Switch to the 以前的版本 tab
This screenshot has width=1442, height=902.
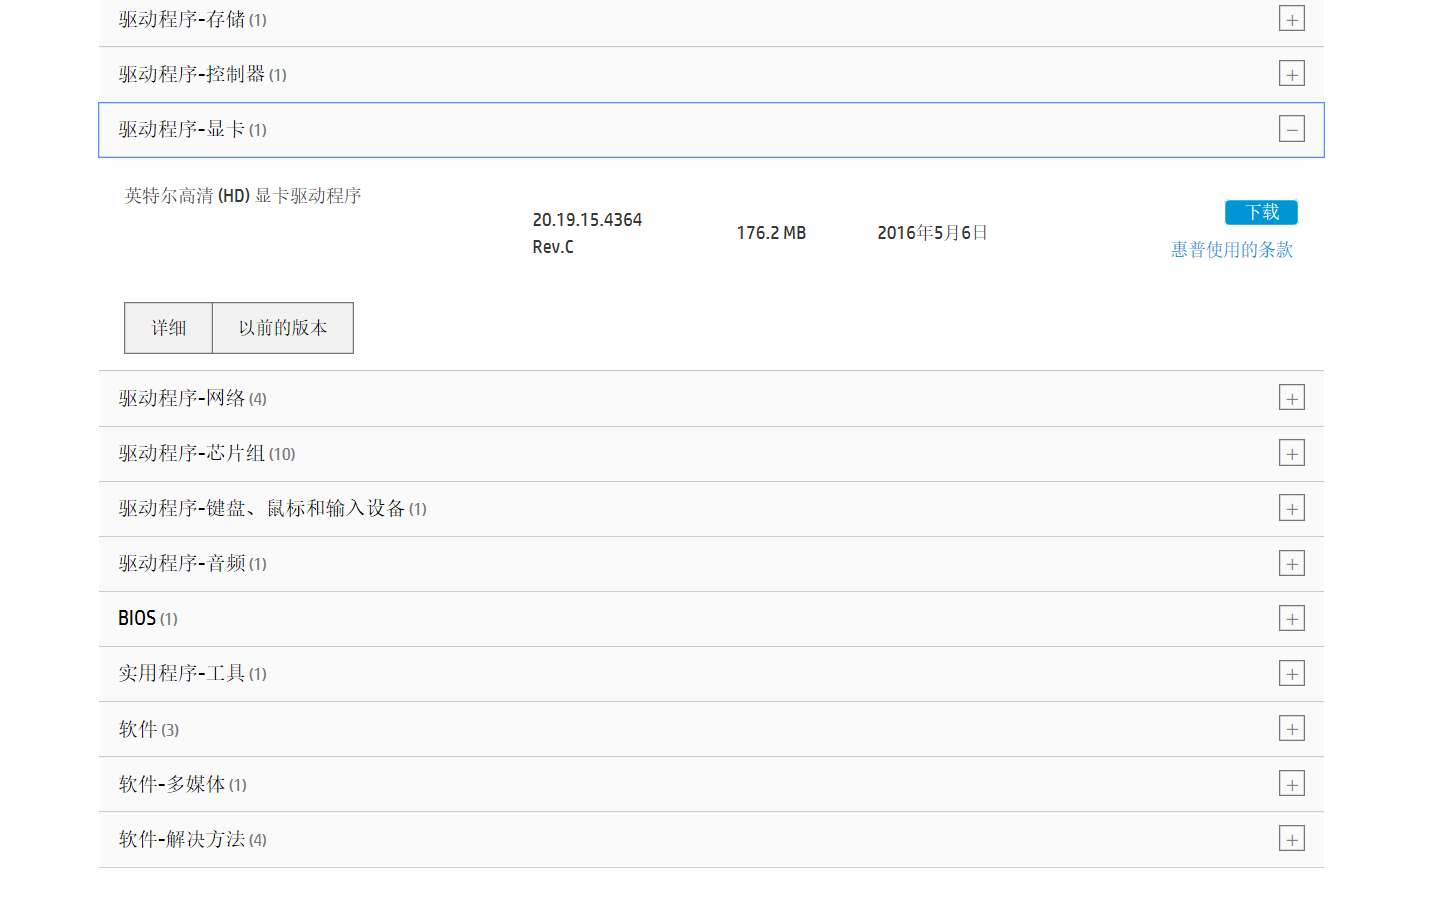(282, 328)
